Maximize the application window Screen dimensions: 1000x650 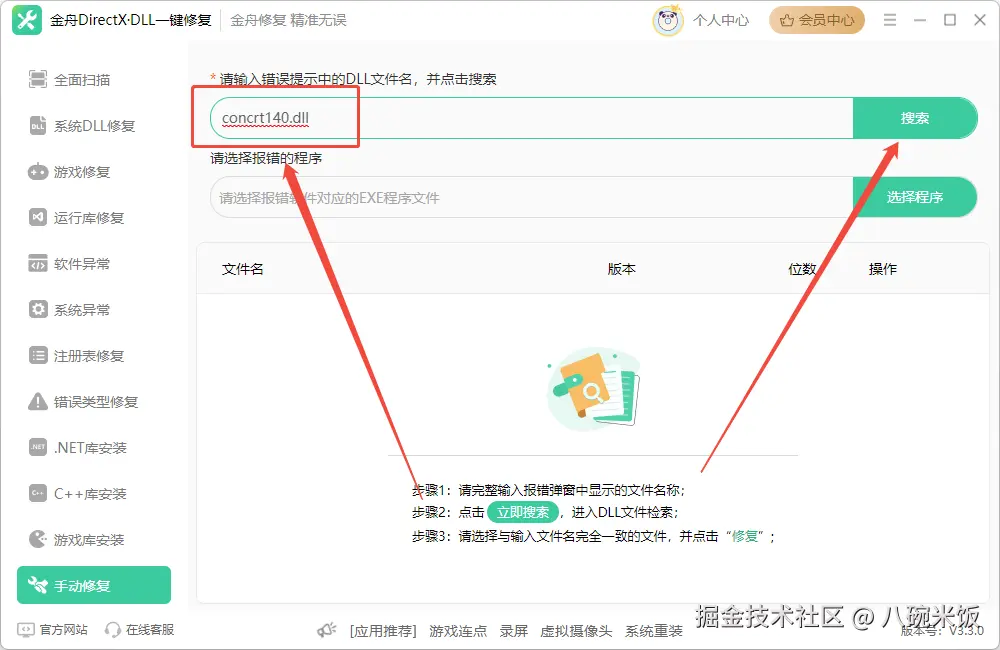pyautogui.click(x=950, y=20)
